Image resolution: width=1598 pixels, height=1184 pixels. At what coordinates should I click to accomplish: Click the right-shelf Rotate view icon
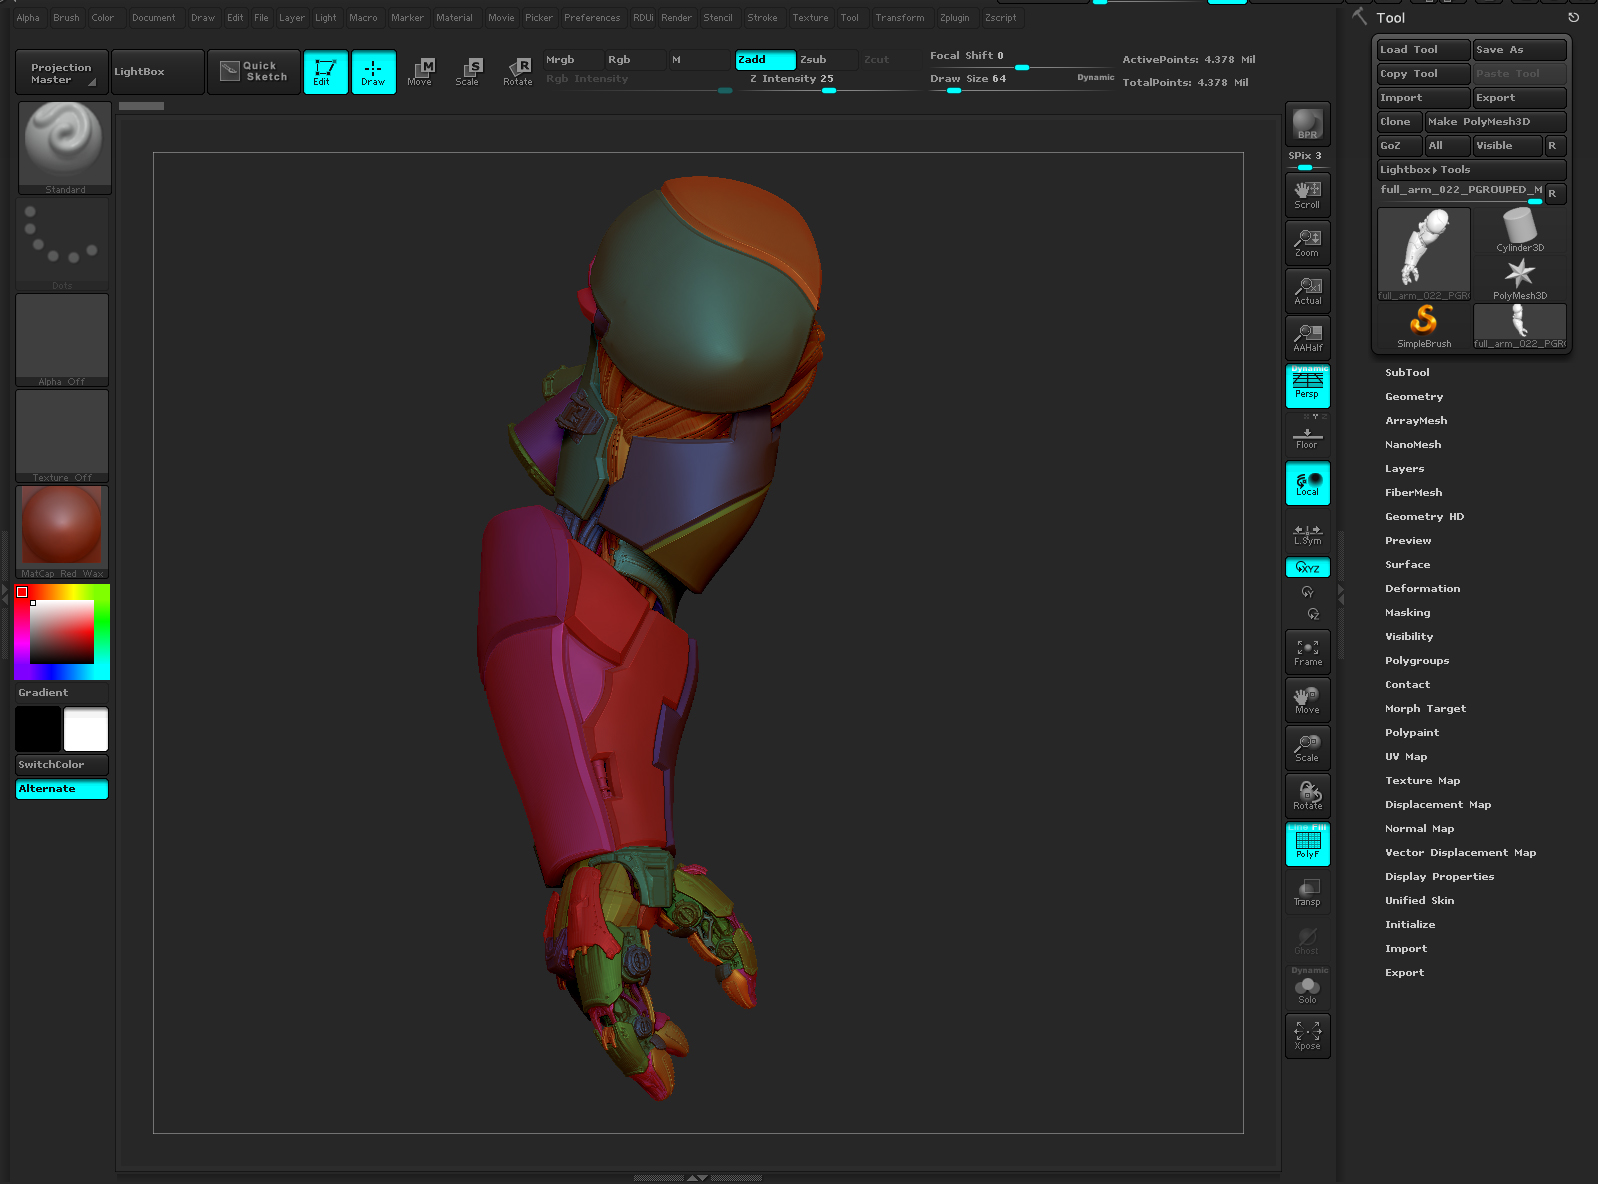[1307, 796]
